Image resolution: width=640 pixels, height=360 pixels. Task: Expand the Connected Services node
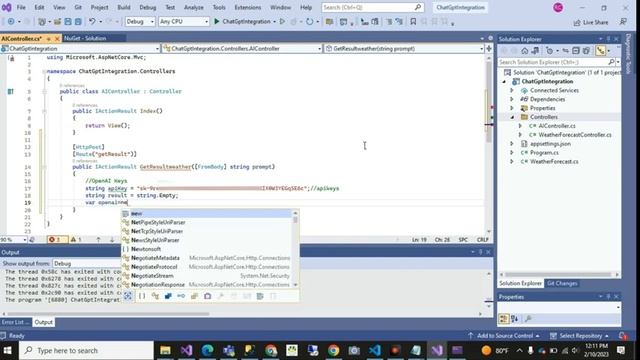512,90
